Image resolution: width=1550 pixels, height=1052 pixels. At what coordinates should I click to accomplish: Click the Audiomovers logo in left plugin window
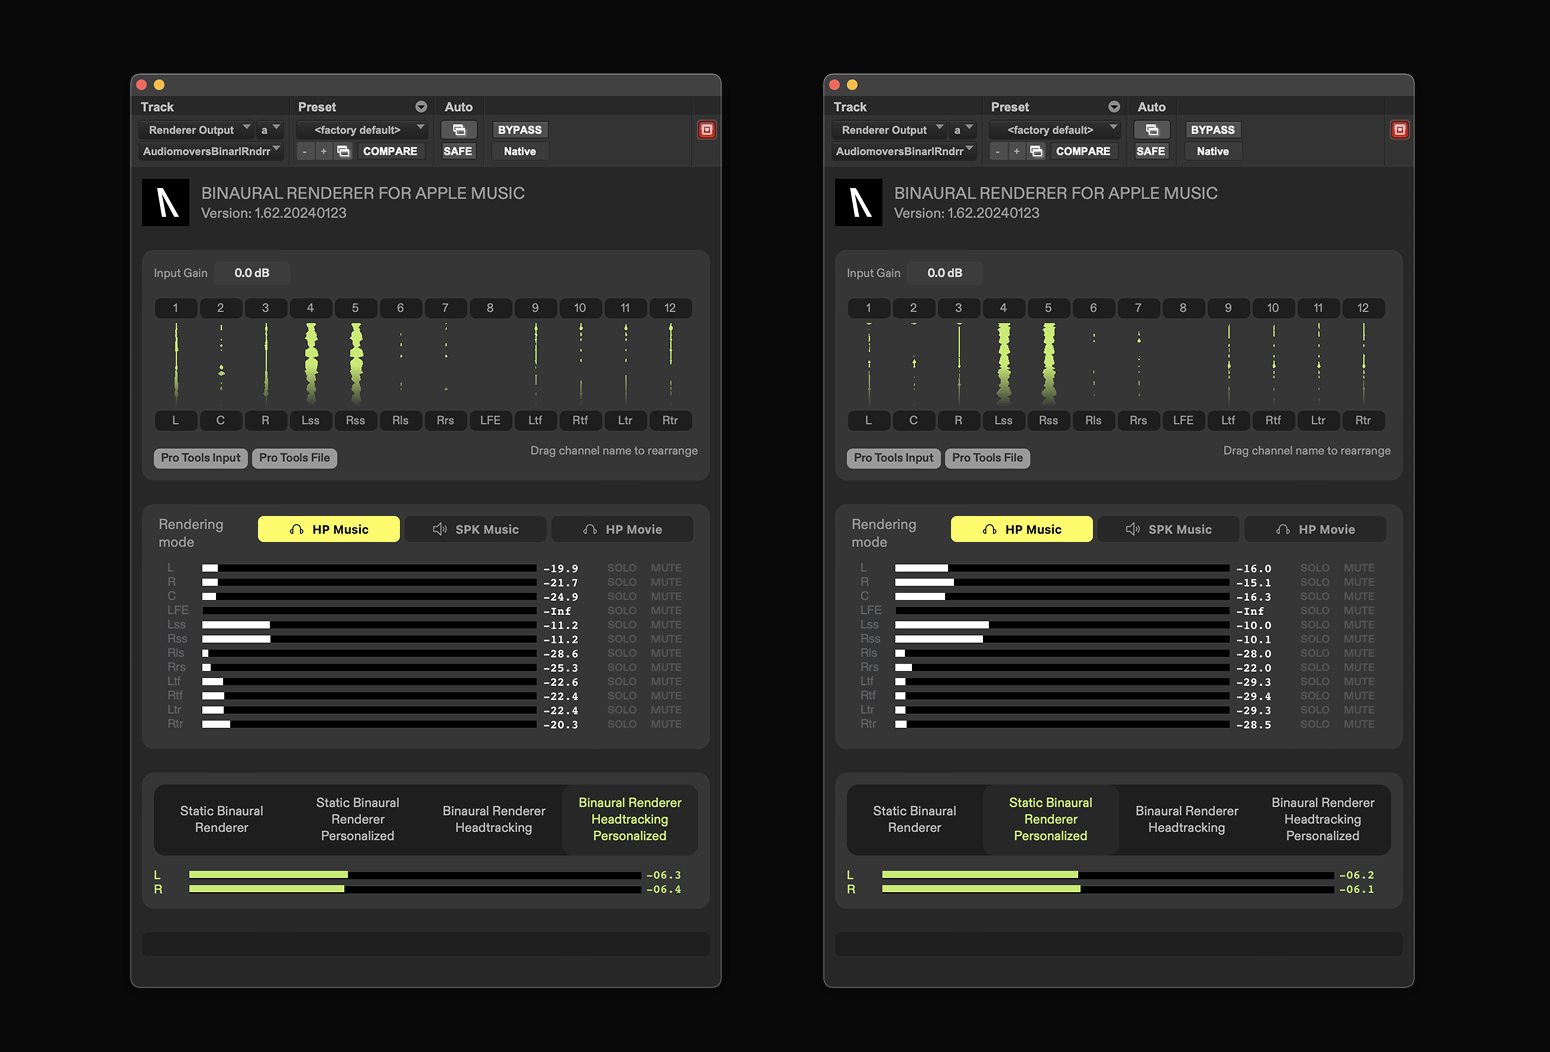[166, 203]
